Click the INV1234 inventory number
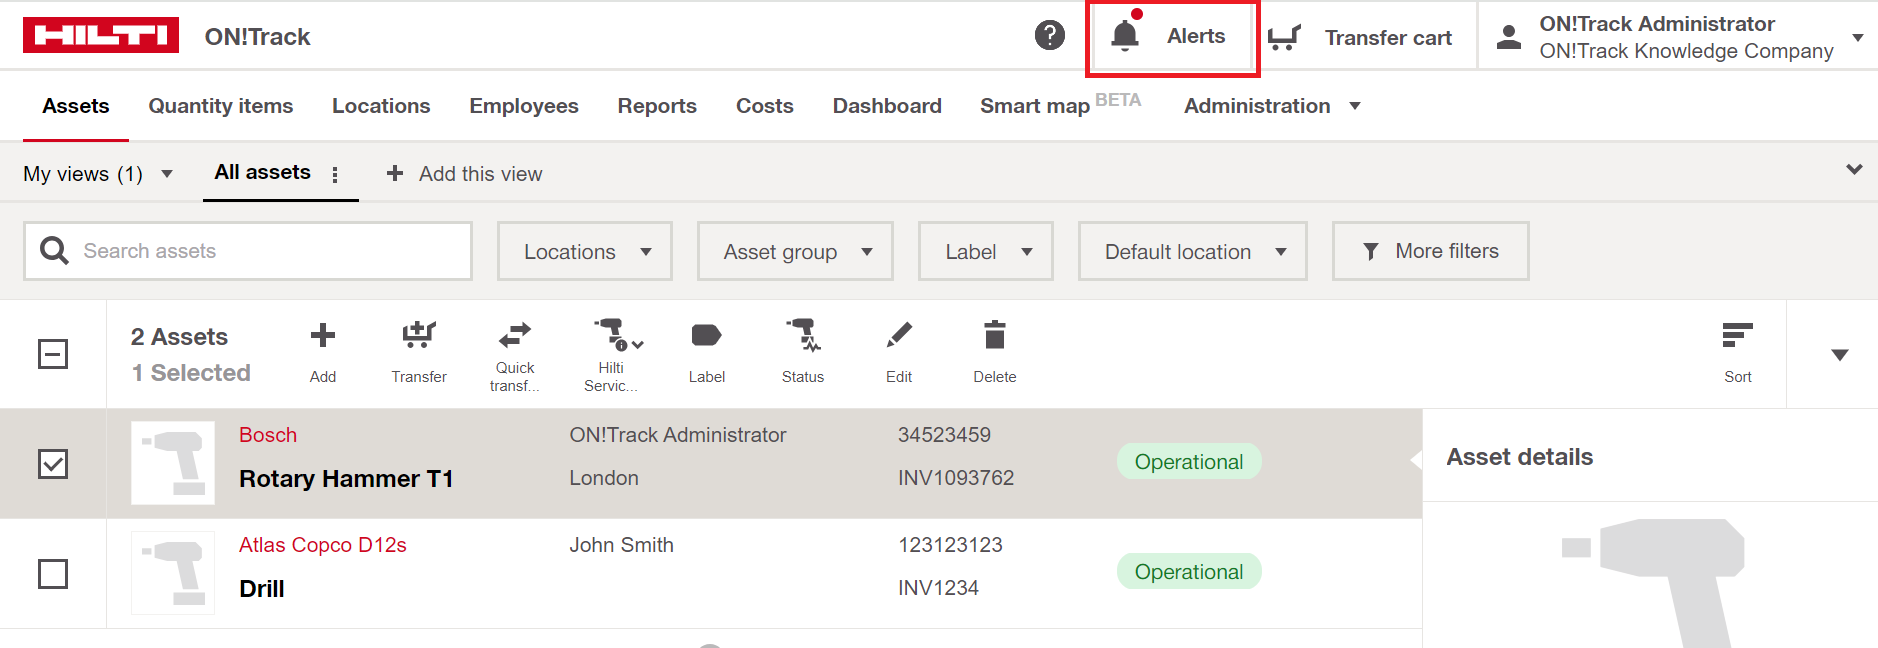The image size is (1878, 648). coord(938,588)
